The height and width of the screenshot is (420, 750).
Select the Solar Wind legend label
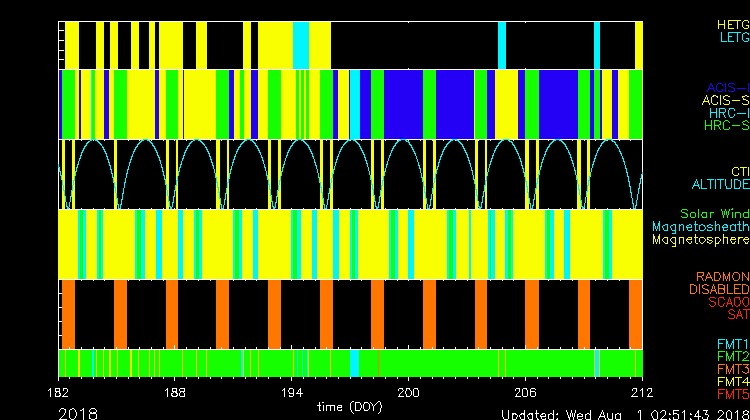(714, 214)
